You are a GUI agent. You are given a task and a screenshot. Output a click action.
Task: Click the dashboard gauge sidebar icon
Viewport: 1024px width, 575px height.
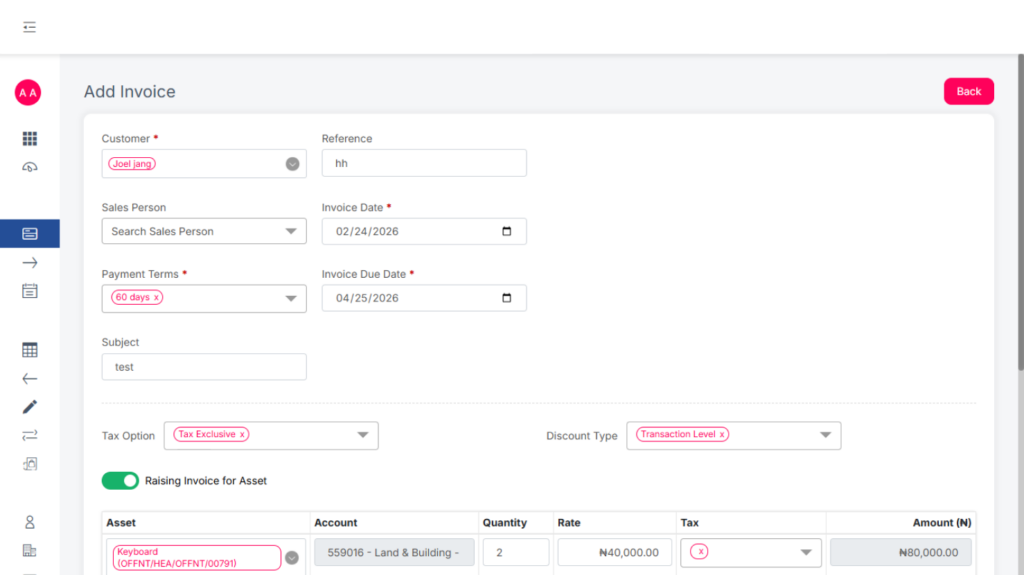[x=29, y=167]
